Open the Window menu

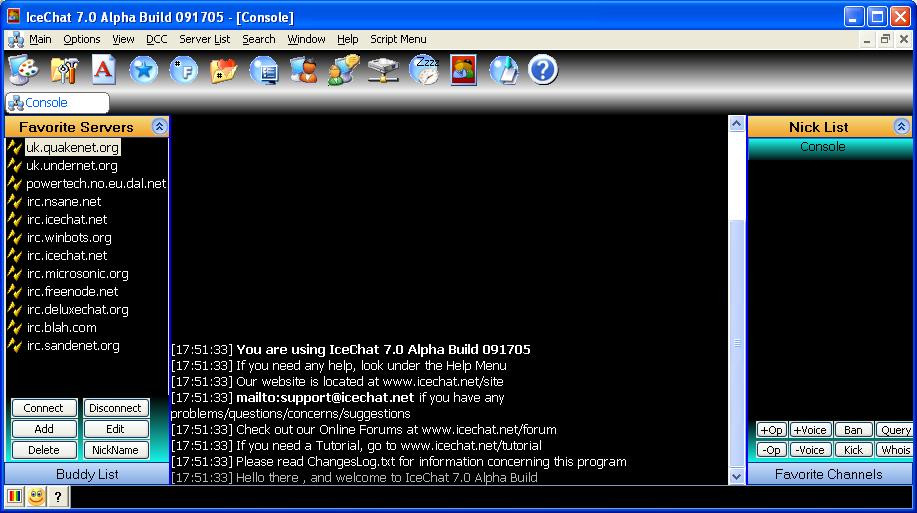[306, 39]
